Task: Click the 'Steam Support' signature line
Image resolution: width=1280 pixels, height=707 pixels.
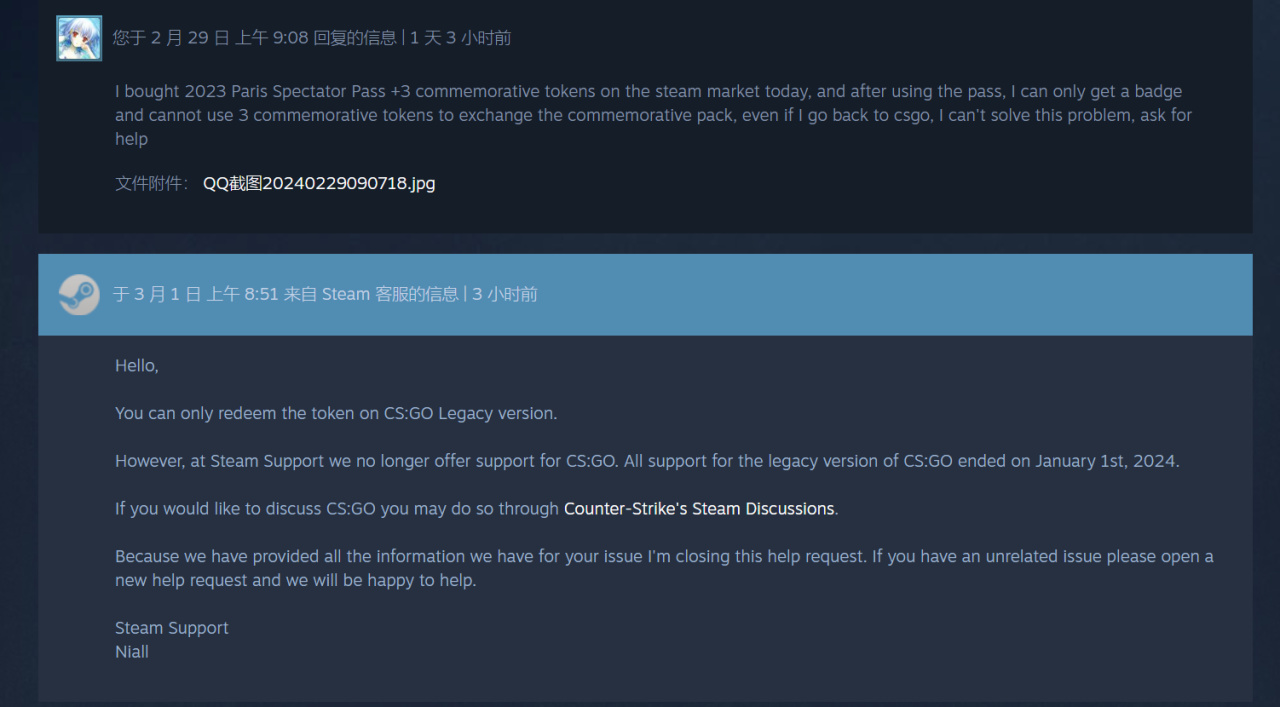Action: point(172,628)
